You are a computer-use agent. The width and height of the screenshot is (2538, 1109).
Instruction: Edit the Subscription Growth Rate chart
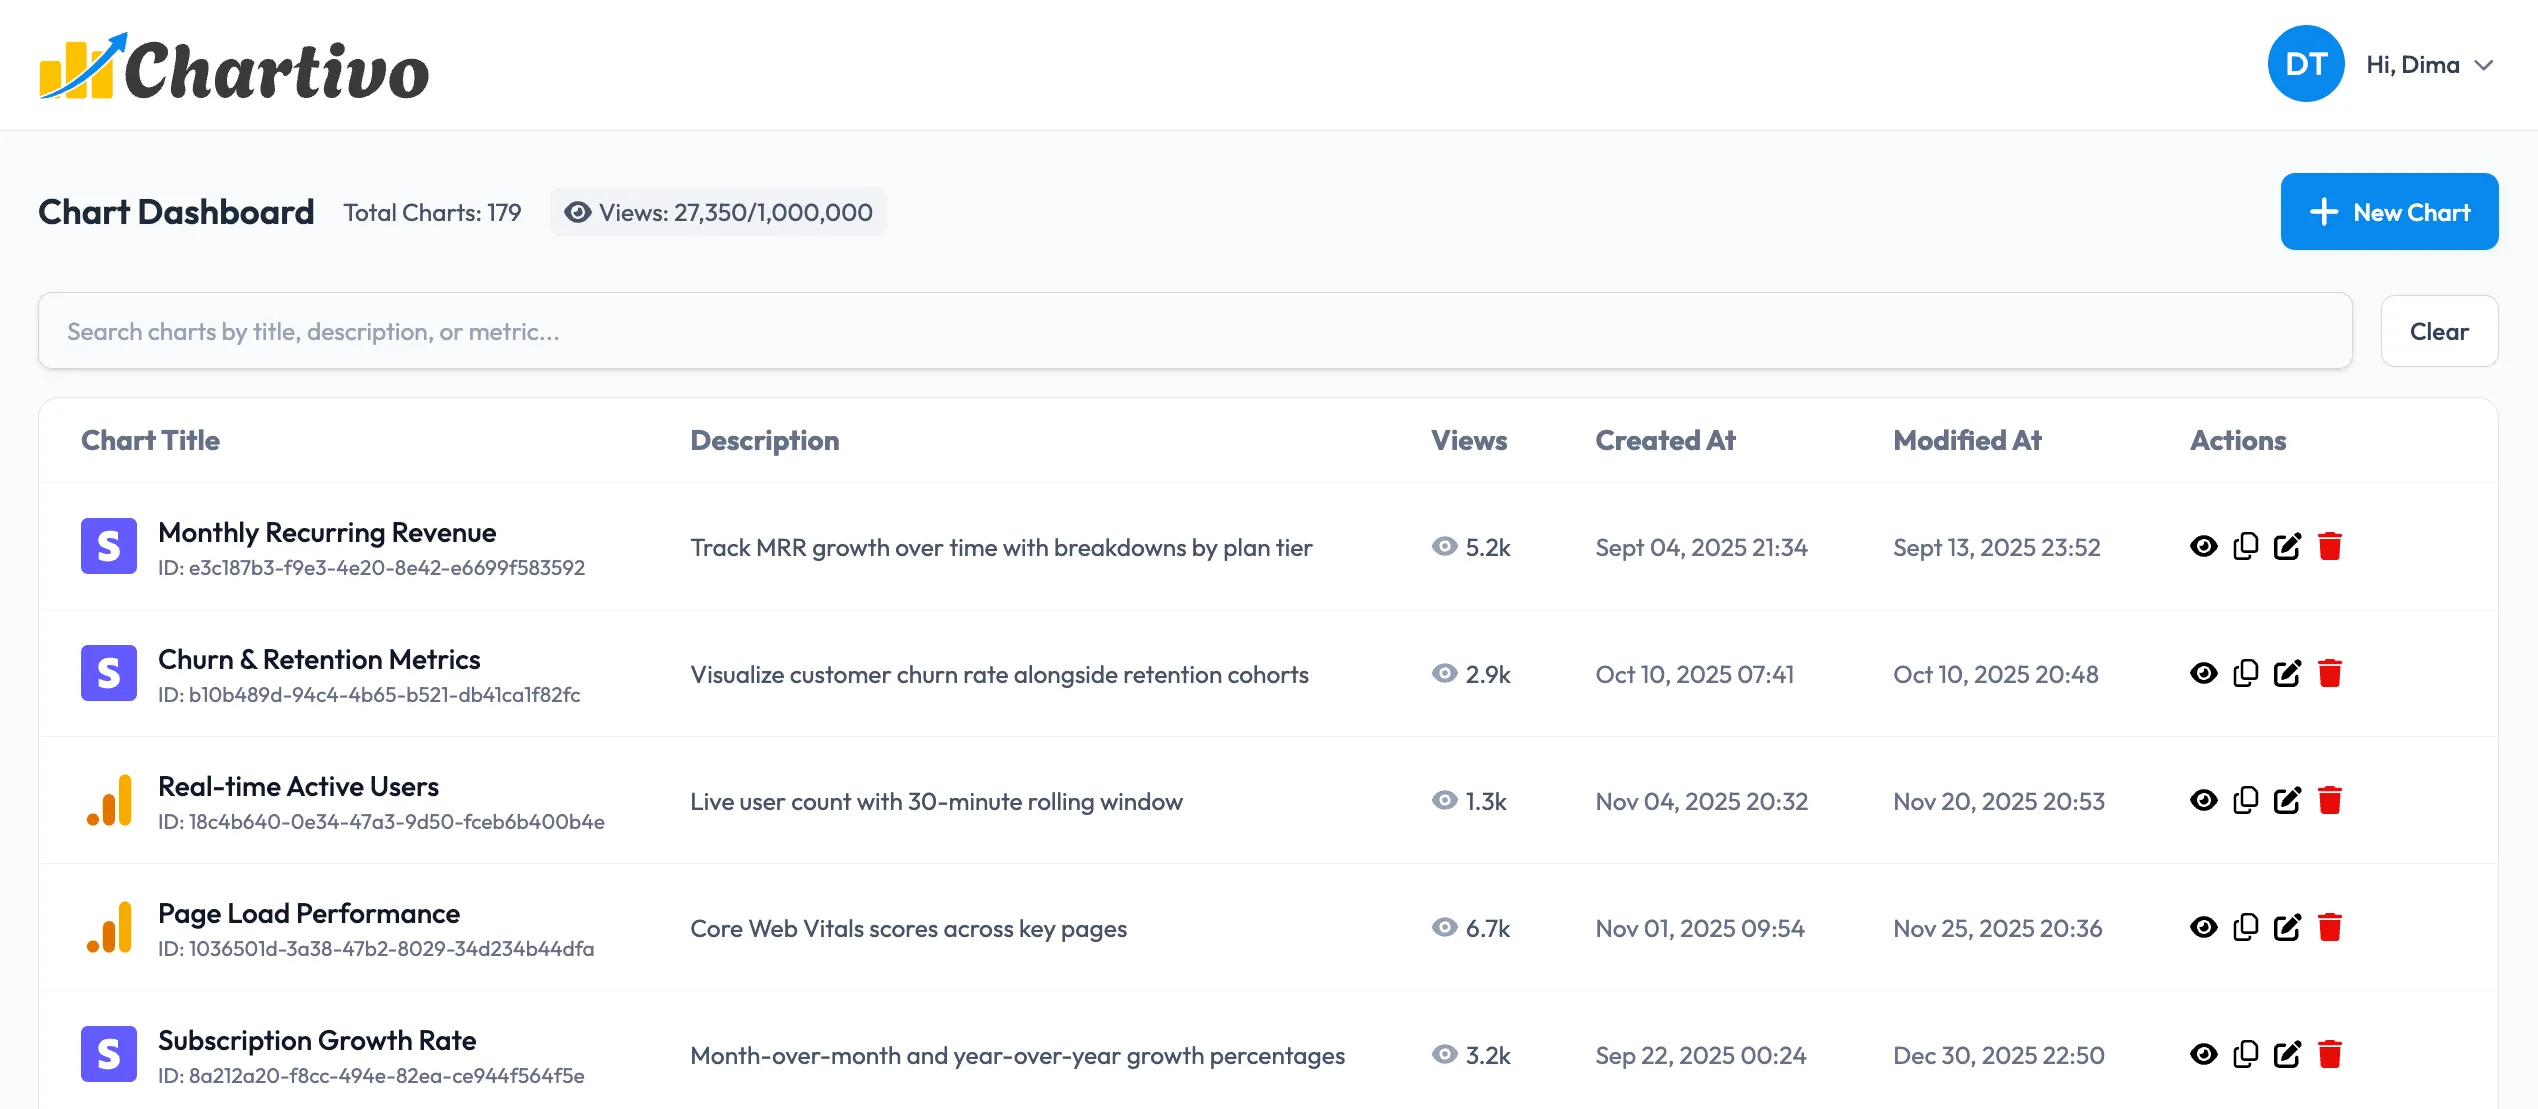click(x=2289, y=1054)
